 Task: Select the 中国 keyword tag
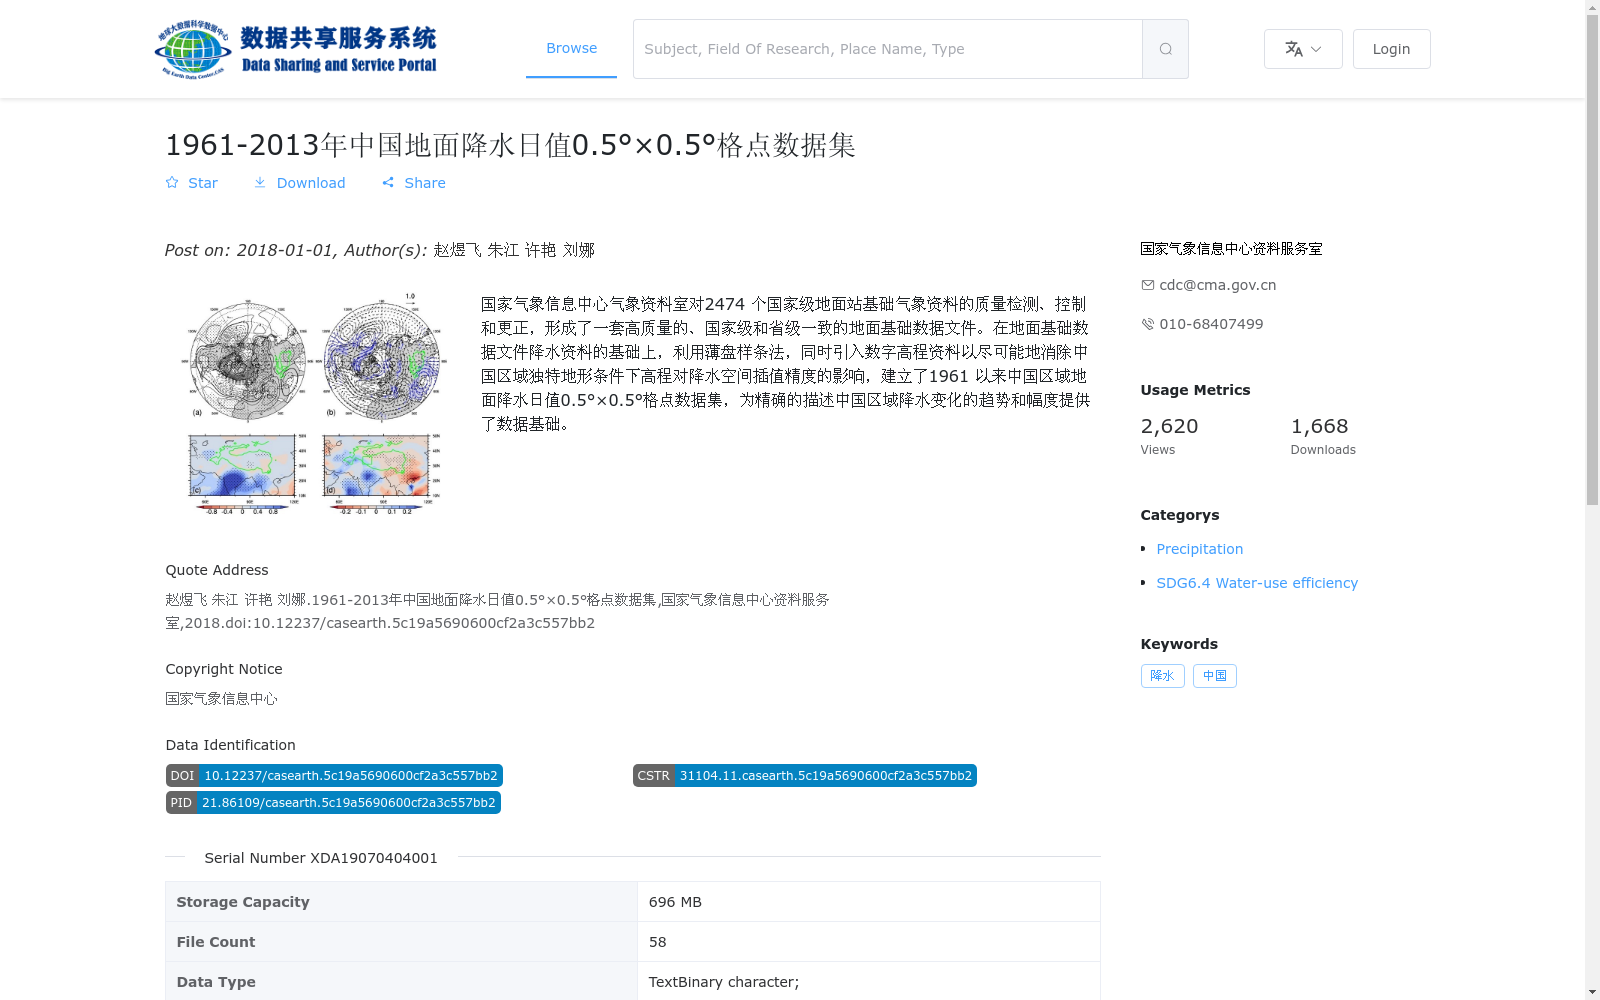(x=1215, y=676)
